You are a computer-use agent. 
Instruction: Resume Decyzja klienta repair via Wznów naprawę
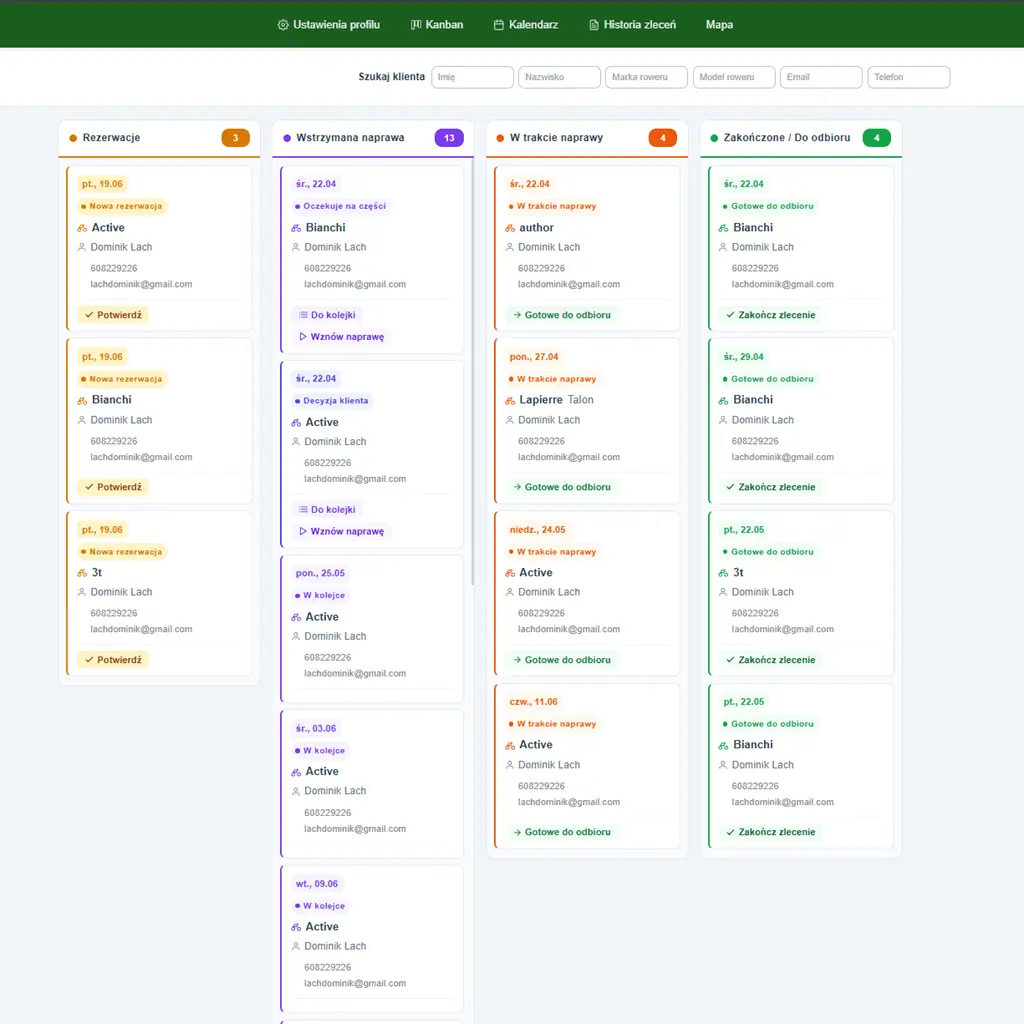click(x=341, y=532)
